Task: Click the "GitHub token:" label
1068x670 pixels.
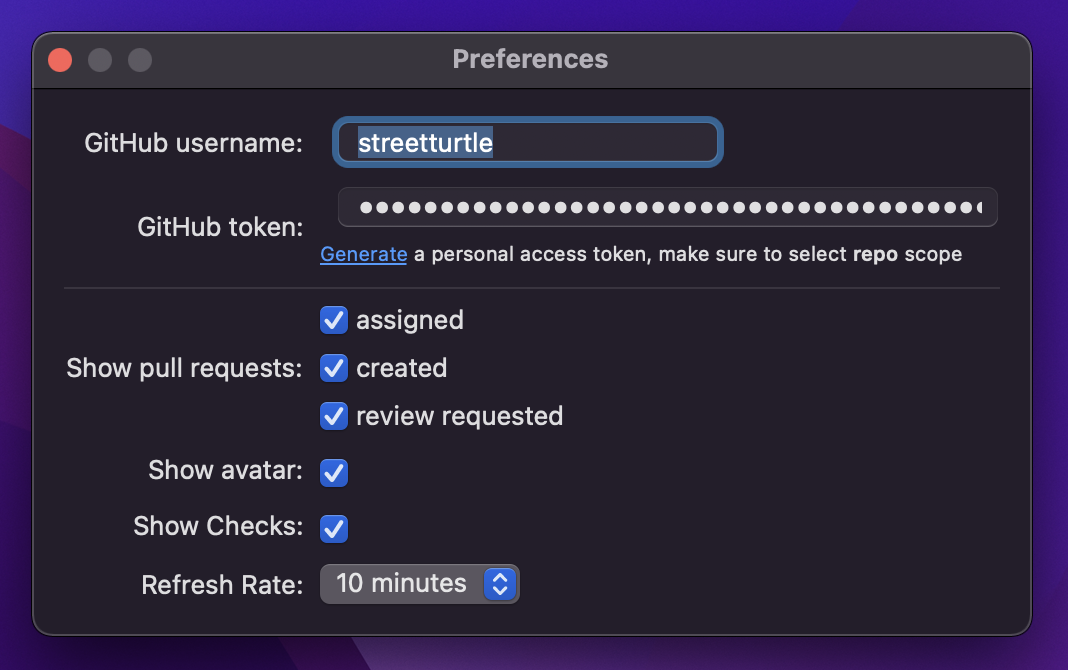Action: [220, 228]
